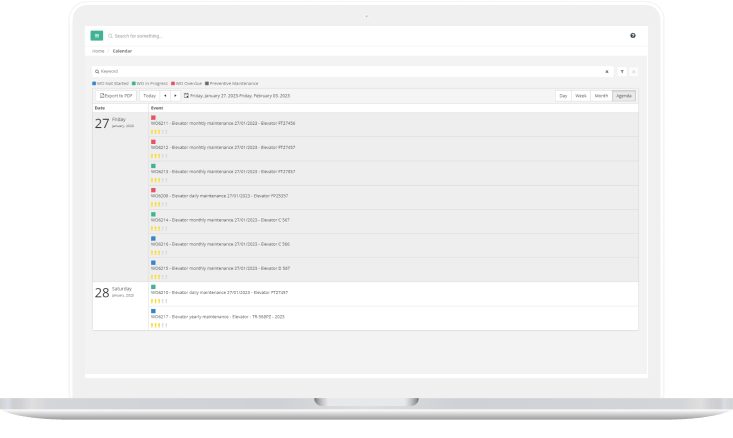Switch to Week view

point(580,96)
